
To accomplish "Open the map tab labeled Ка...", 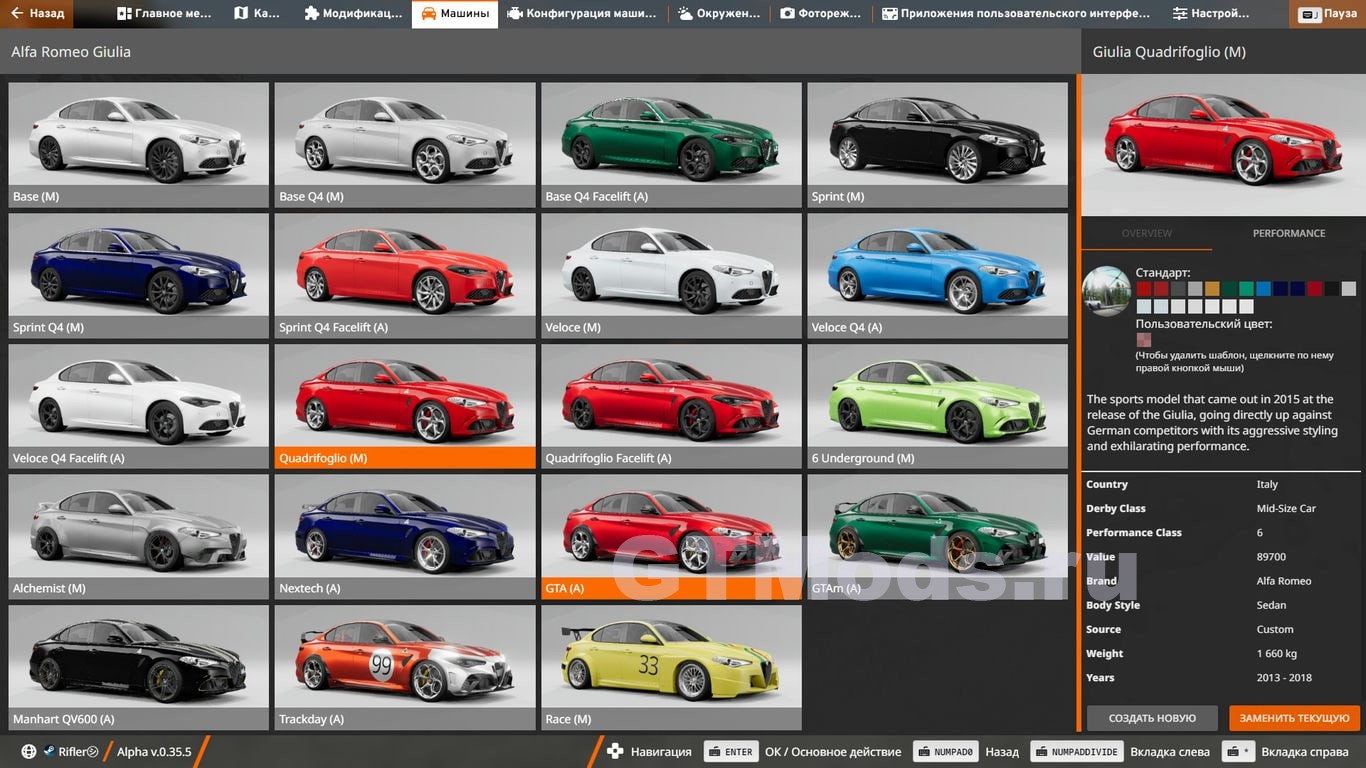I will point(256,14).
